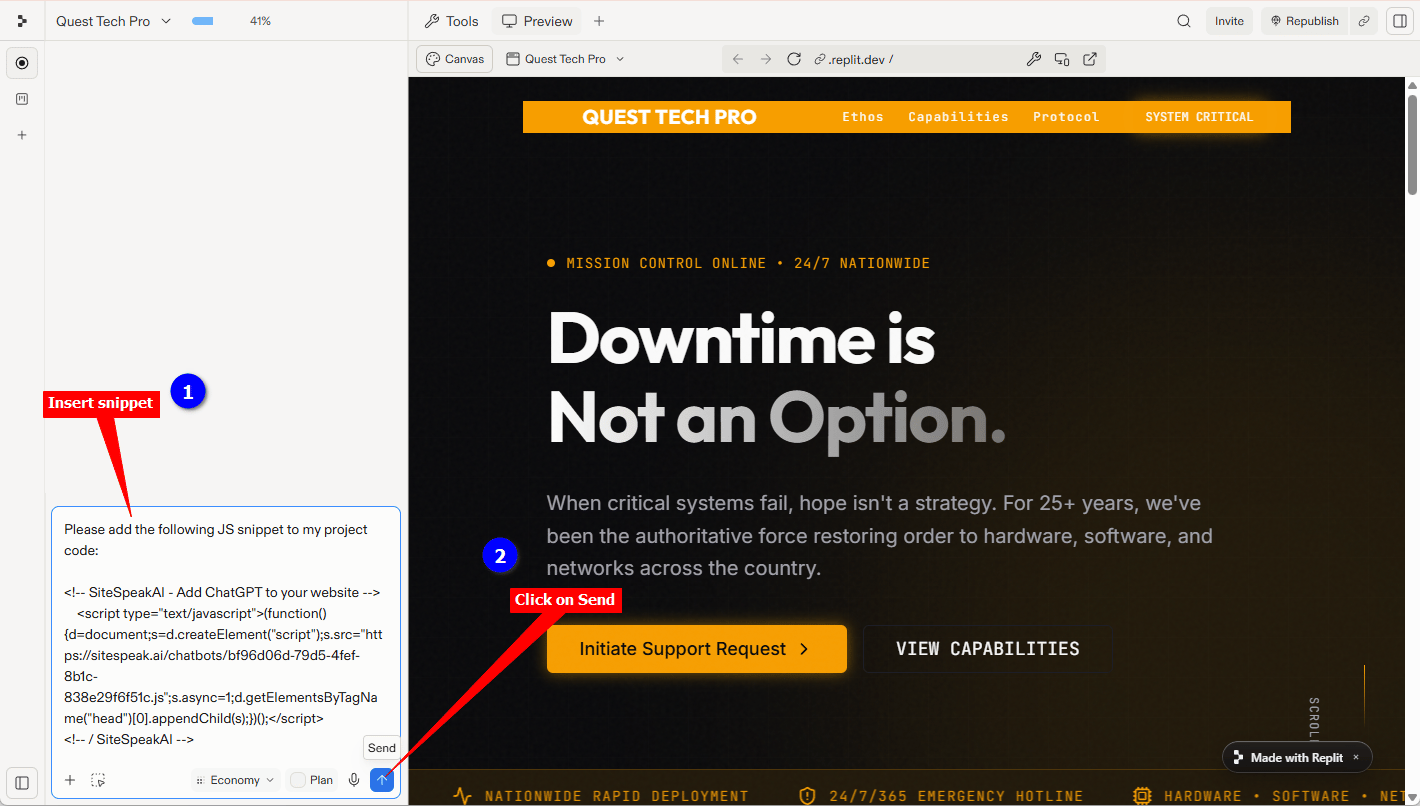Go back in the preview browser
The width and height of the screenshot is (1420, 806).
coord(738,59)
